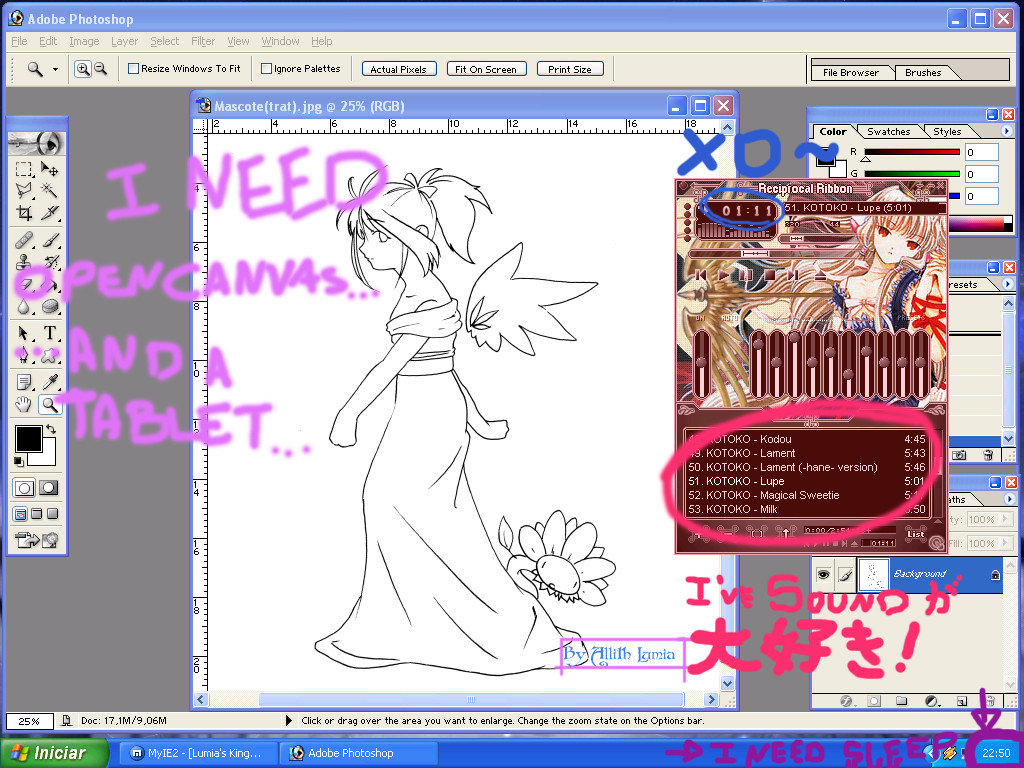This screenshot has width=1024, height=768.
Task: Open the Image menu
Action: tap(84, 41)
